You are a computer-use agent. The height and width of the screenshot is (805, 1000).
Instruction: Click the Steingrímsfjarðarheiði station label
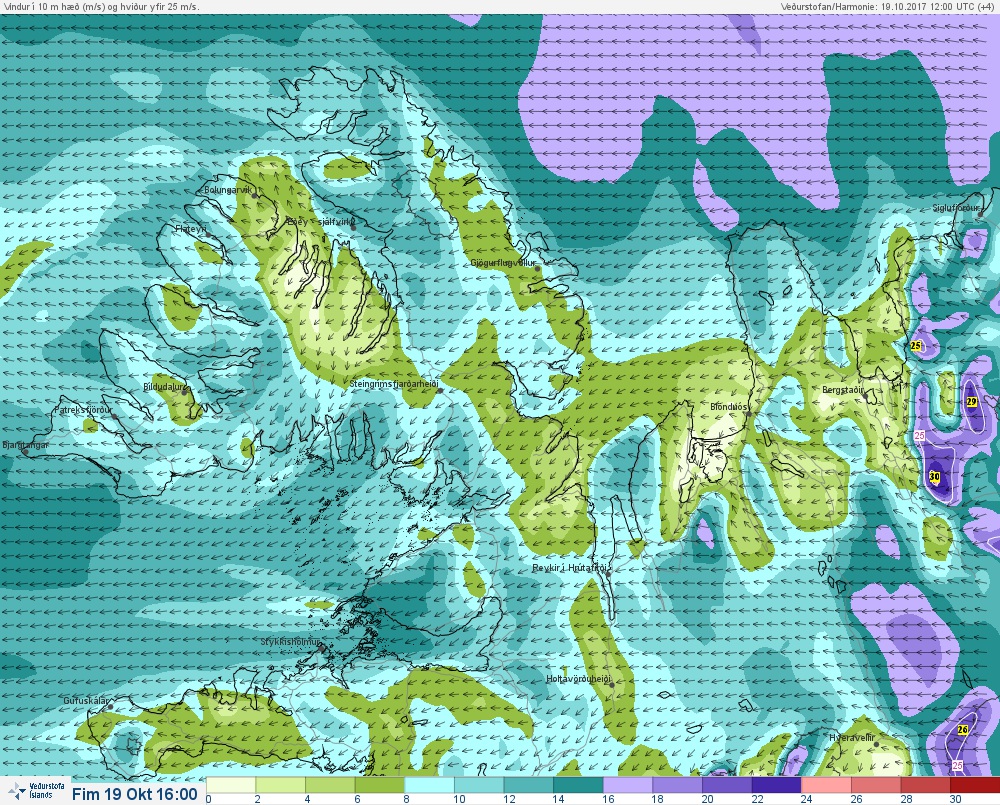tap(394, 384)
